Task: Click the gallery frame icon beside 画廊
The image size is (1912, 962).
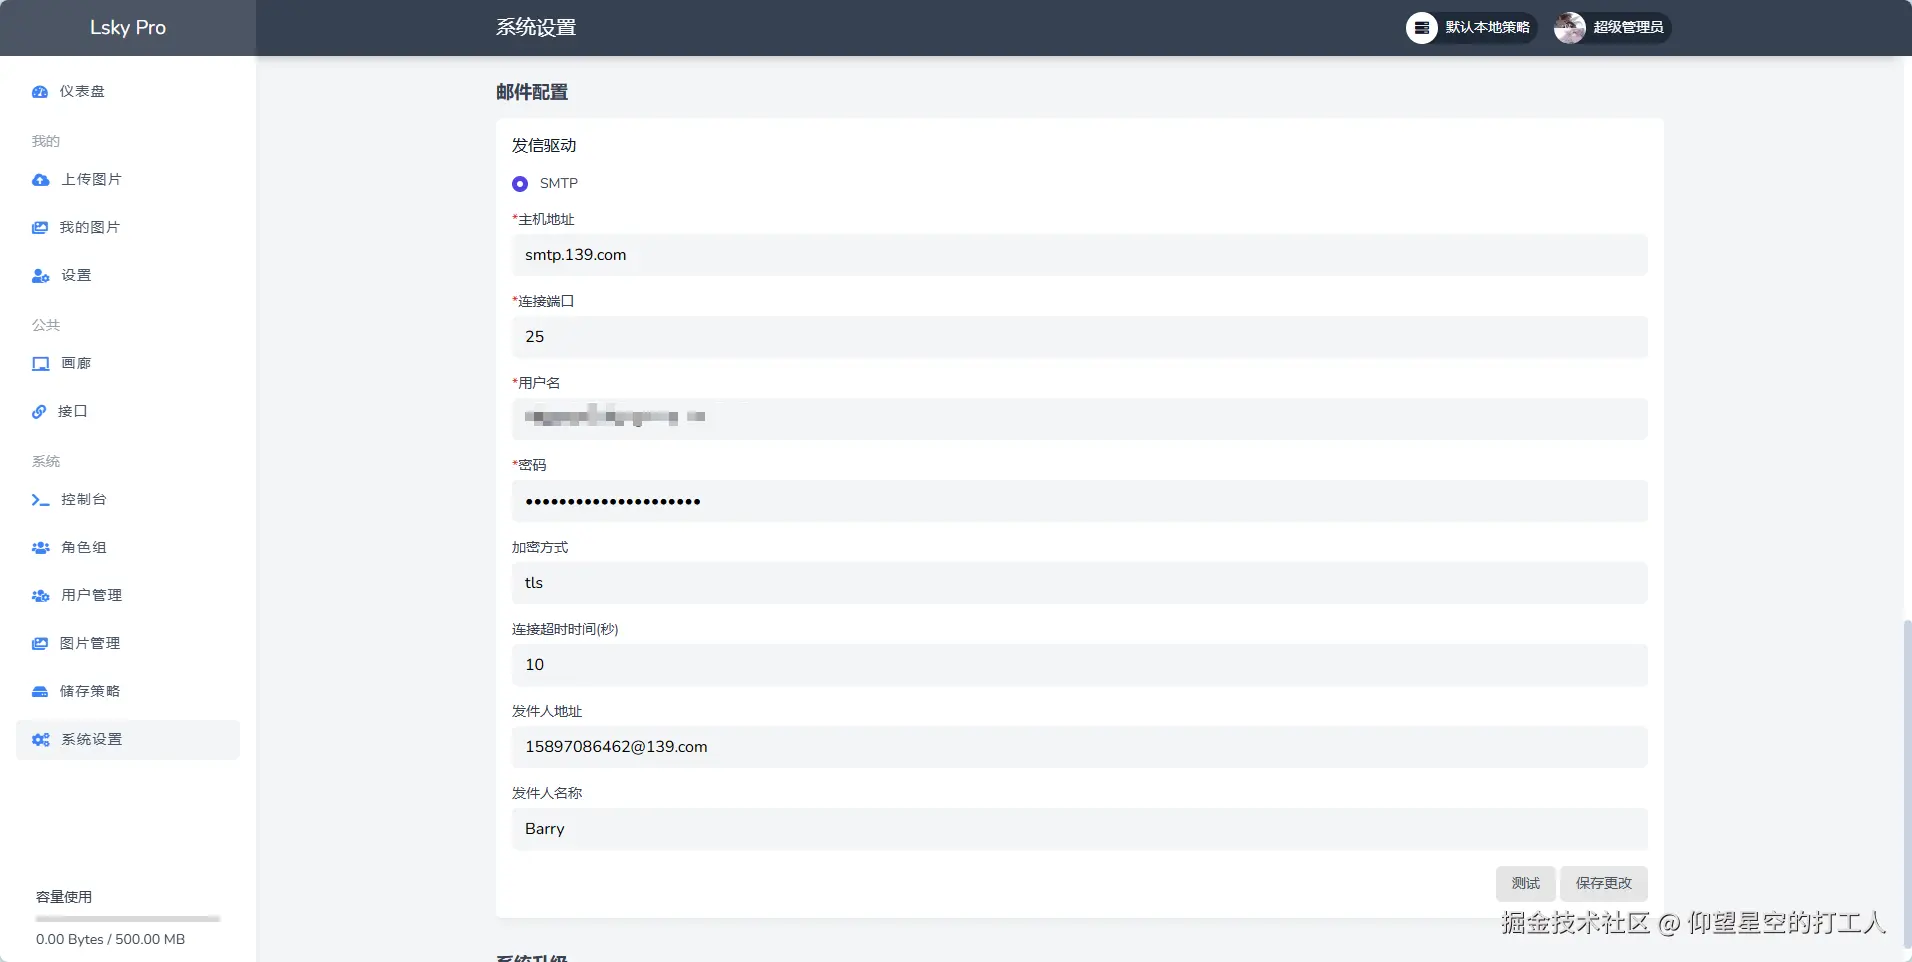Action: (40, 364)
